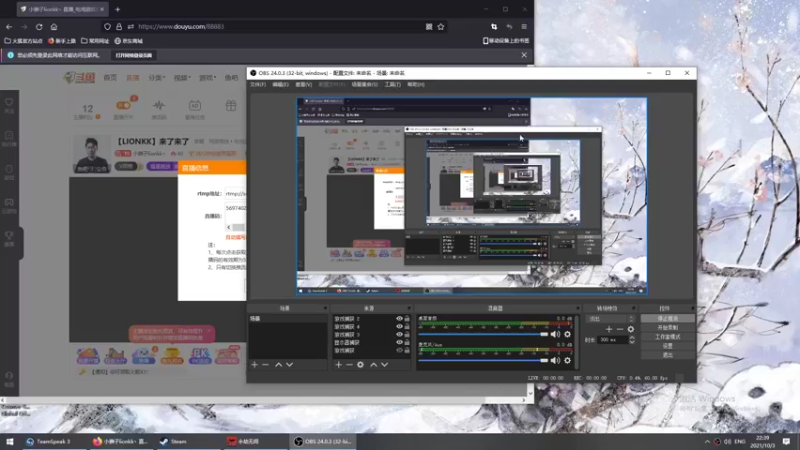Adjust the microphone/Aux volume slider

coord(483,360)
